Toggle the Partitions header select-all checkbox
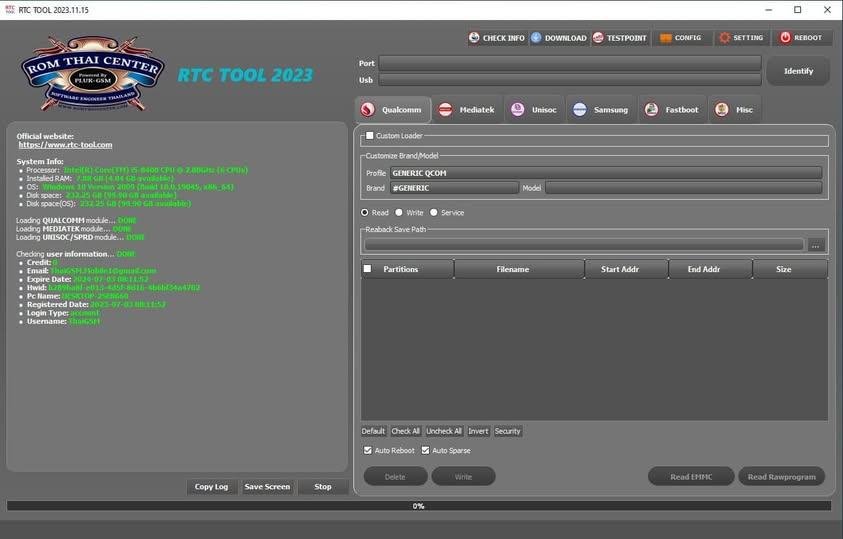This screenshot has height=539, width=843. [368, 268]
